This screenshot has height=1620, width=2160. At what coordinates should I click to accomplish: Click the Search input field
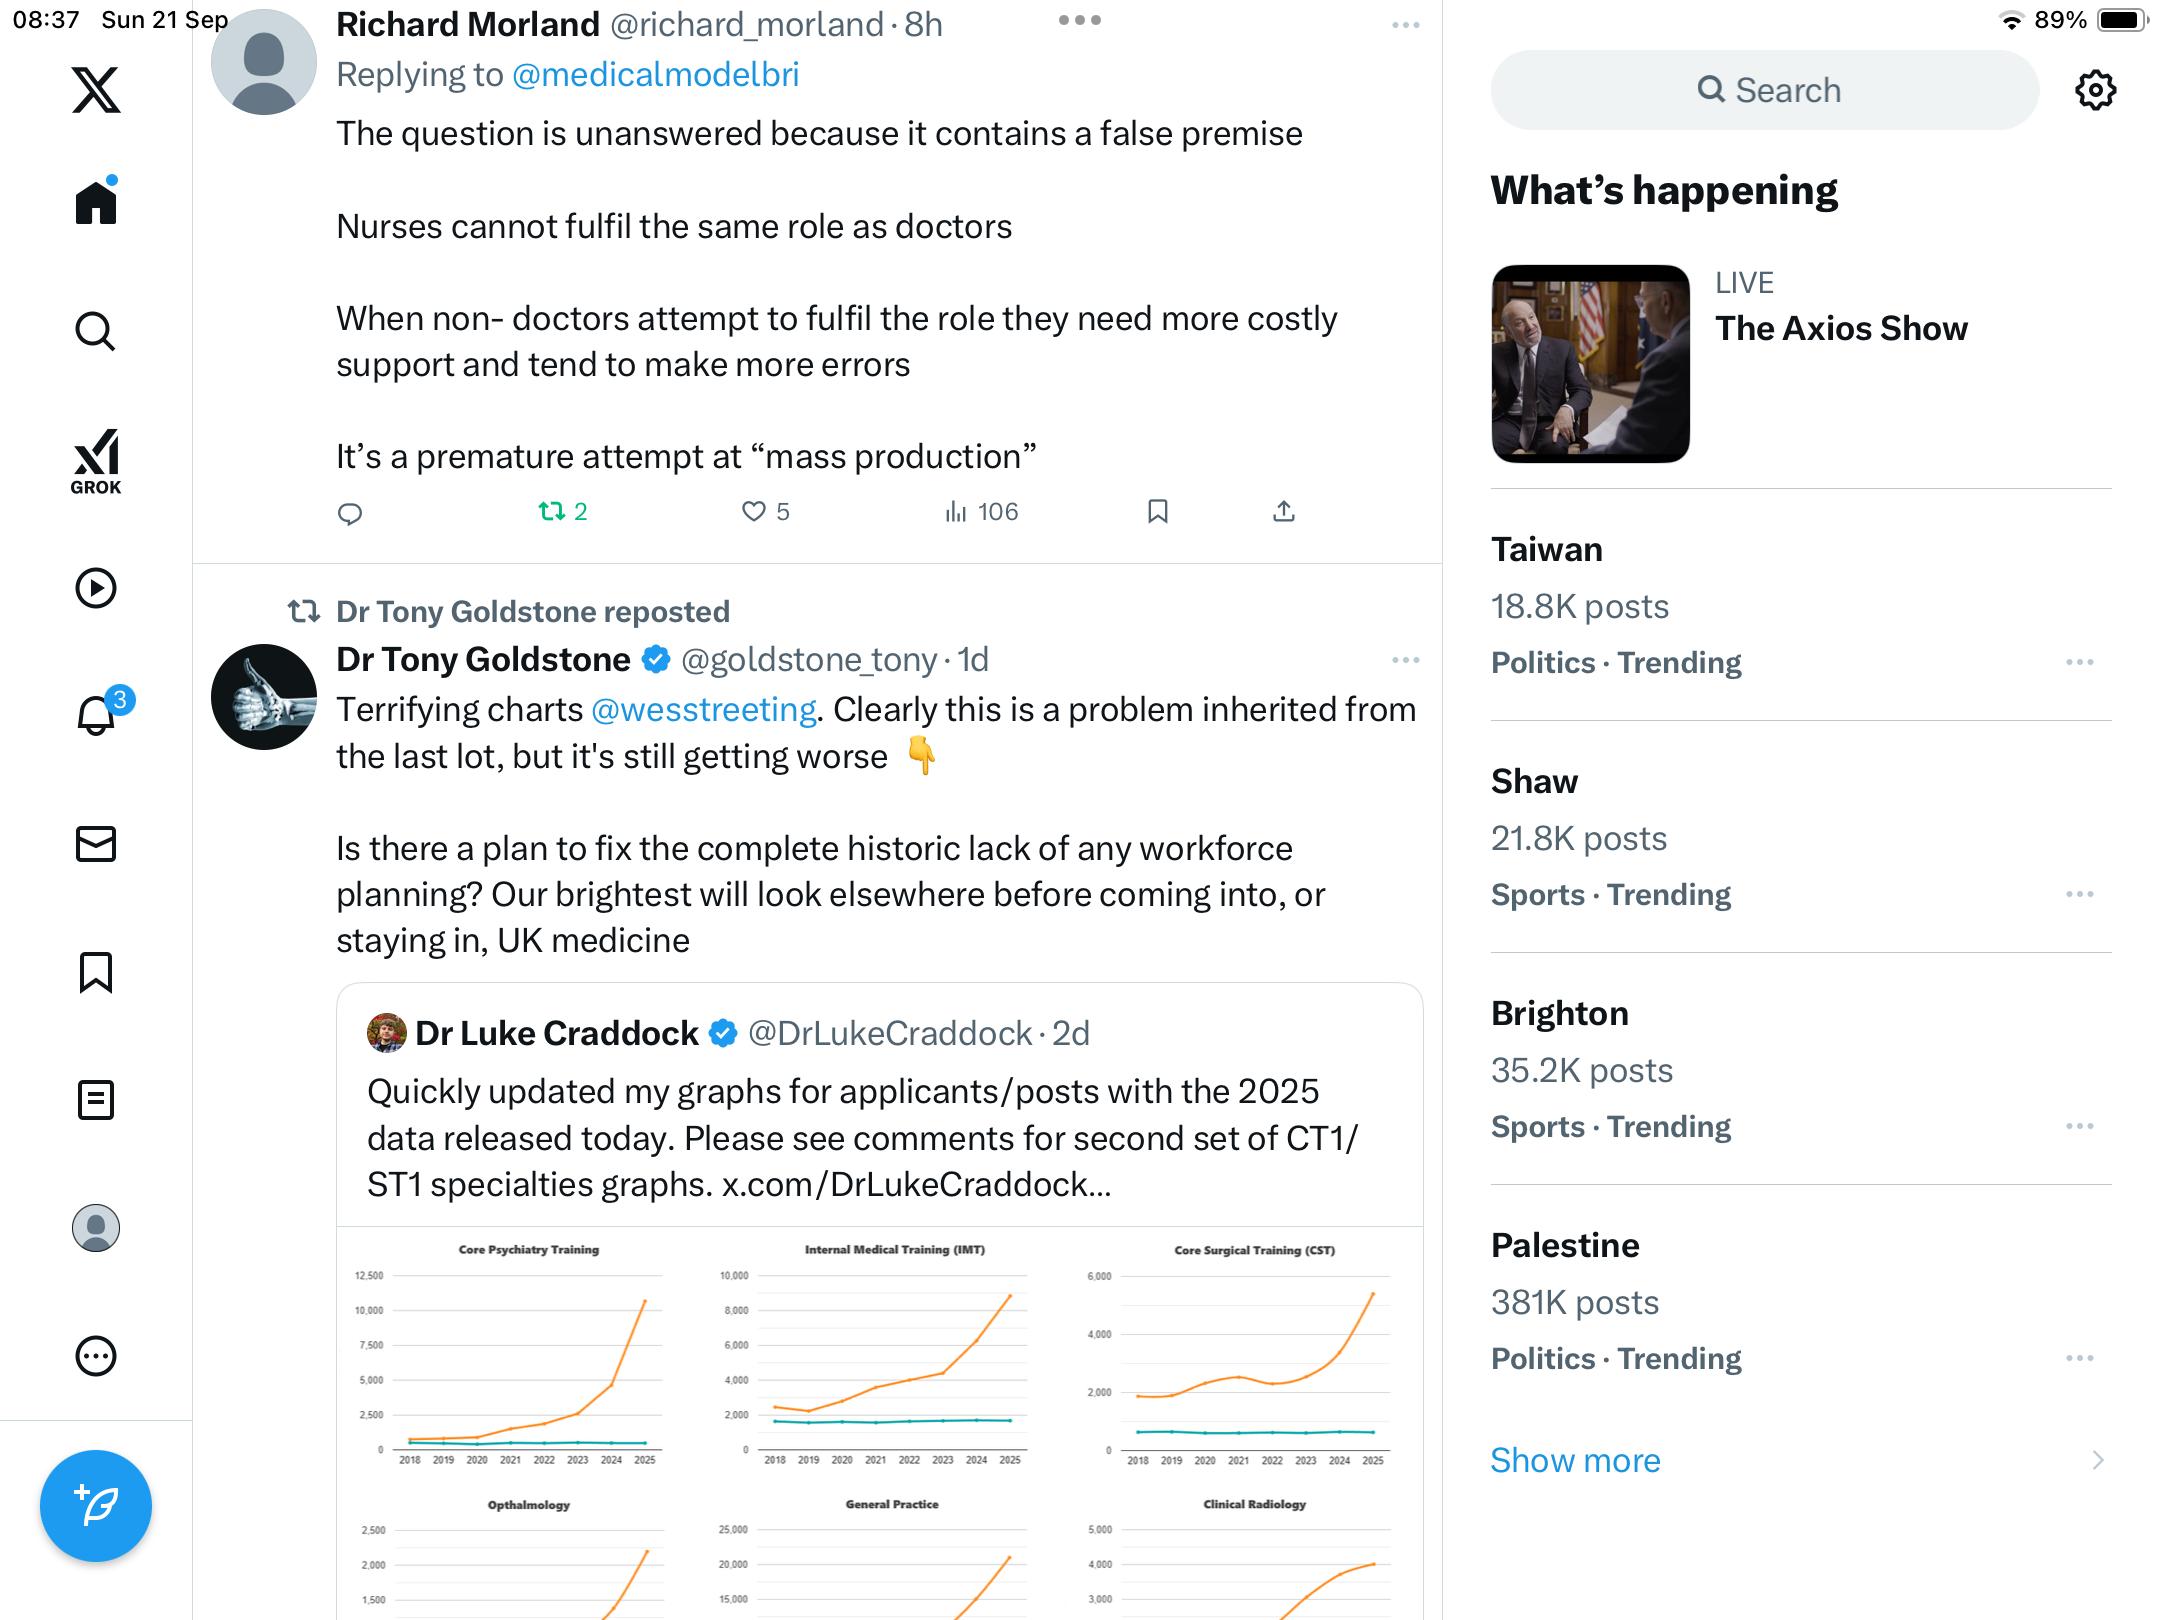click(x=1765, y=90)
